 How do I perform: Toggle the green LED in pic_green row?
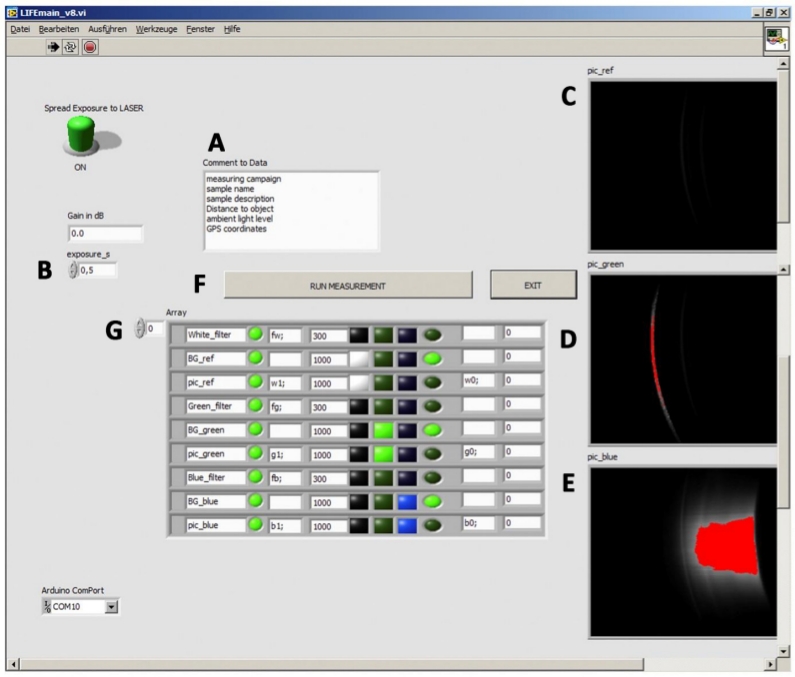(x=256, y=453)
